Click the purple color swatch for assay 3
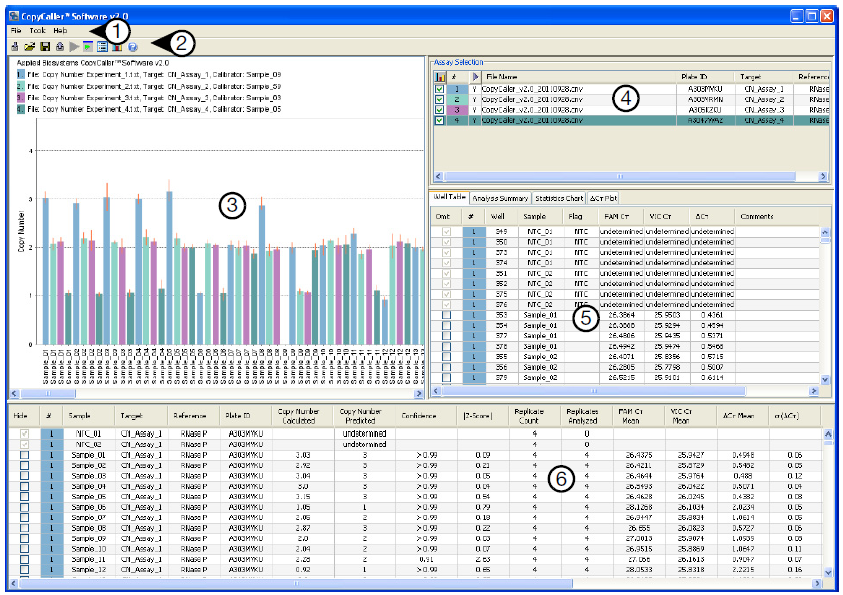 [x=457, y=110]
